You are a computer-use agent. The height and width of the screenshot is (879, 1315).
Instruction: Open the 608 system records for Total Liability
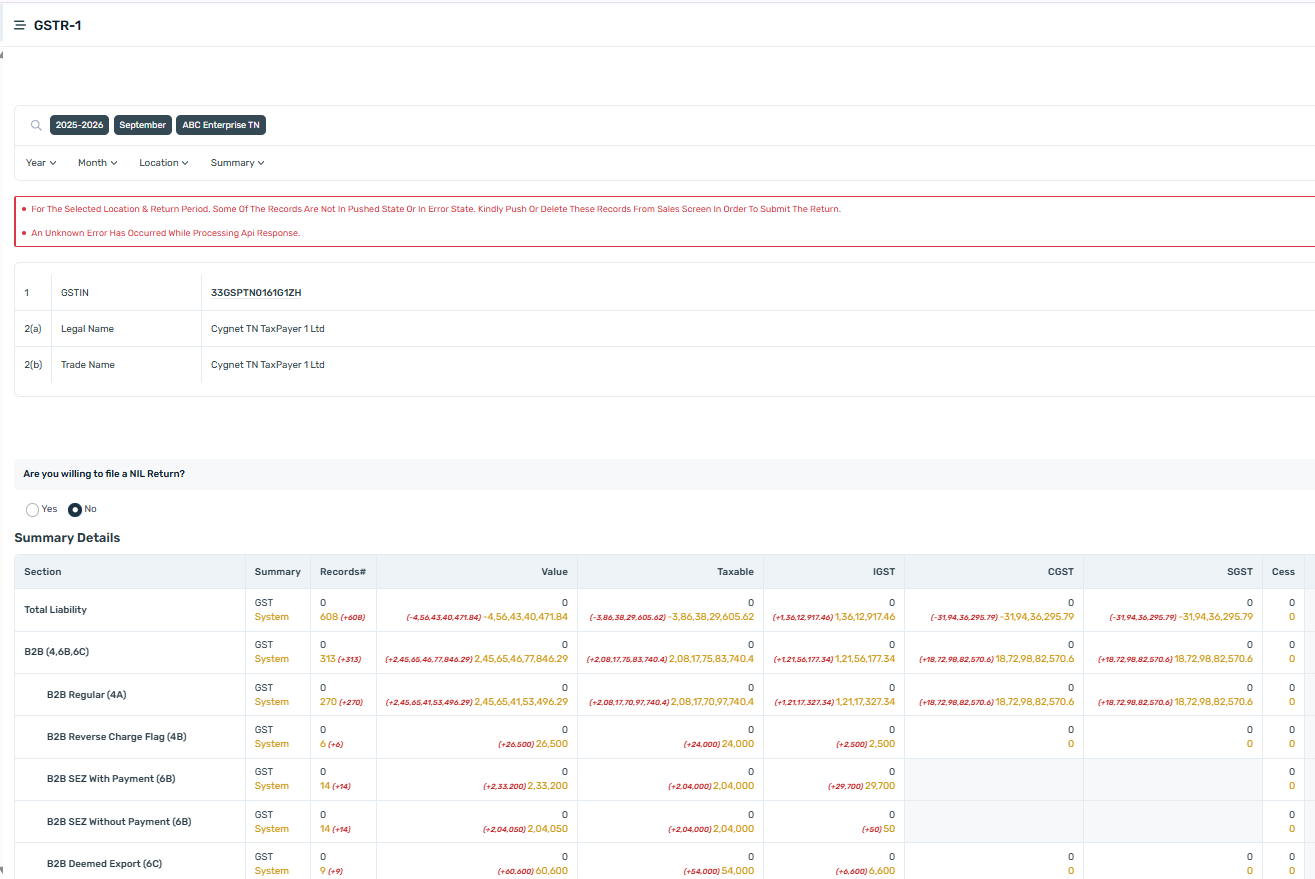click(x=329, y=617)
